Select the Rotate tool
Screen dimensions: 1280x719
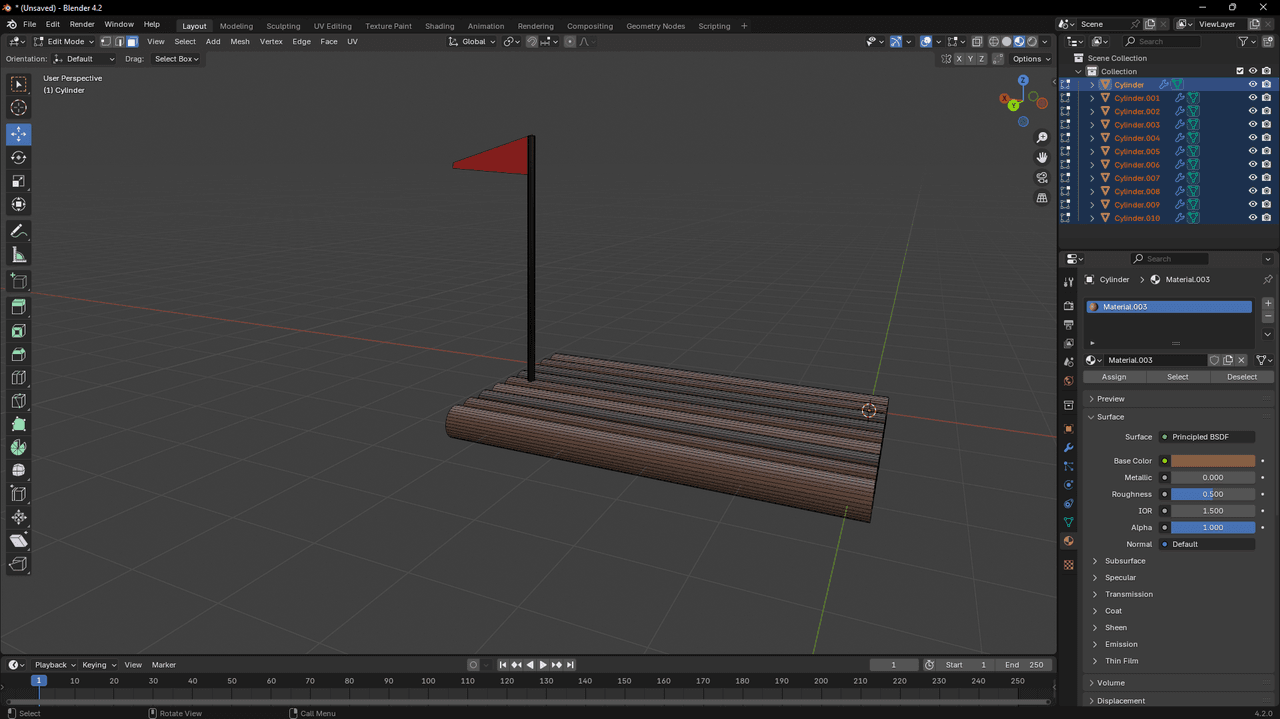click(x=18, y=158)
